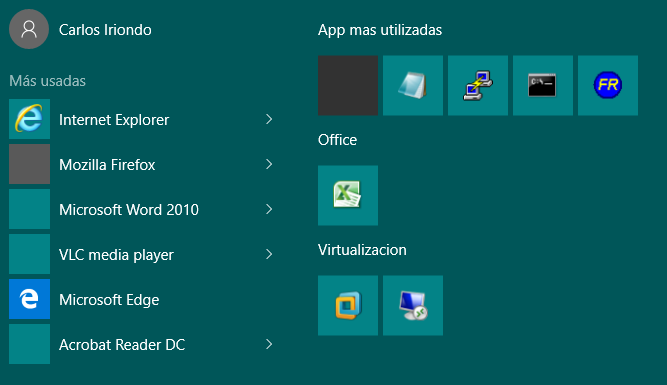Click the Mozilla Firefox gray icon placeholder
This screenshot has width=667, height=385.
tap(29, 164)
